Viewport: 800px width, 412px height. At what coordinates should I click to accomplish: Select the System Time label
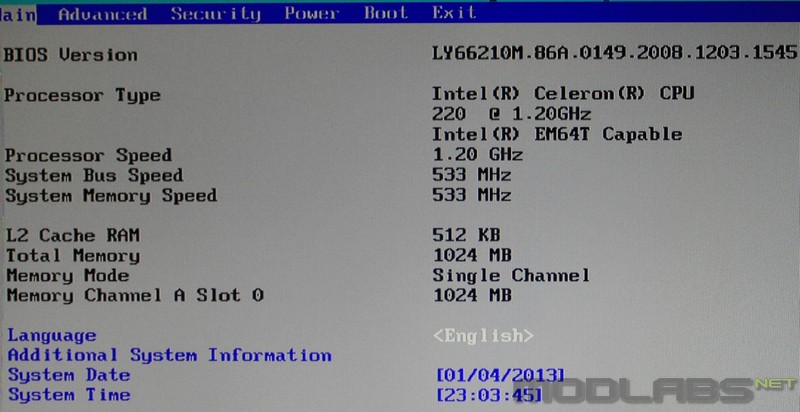coord(69,395)
